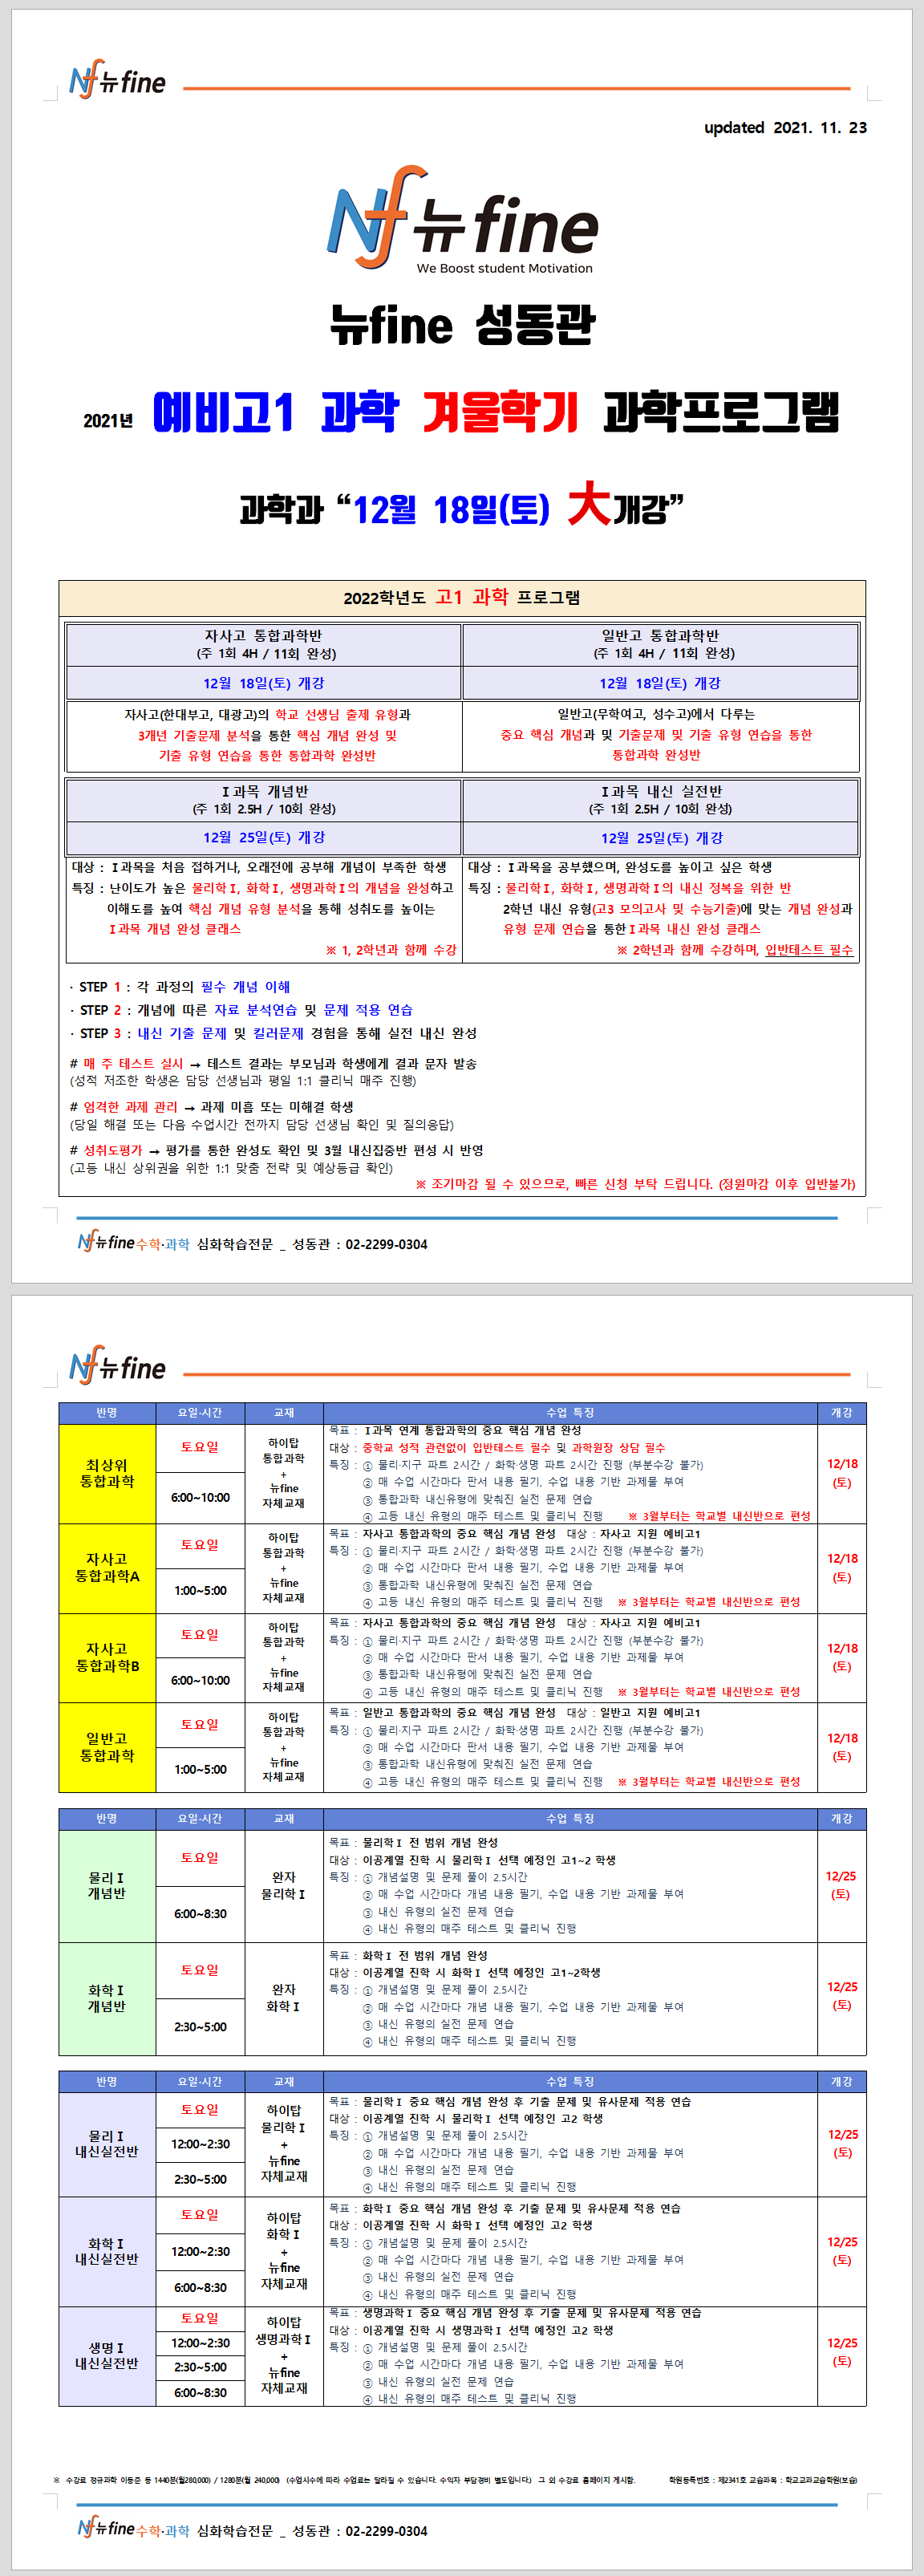Select the red '大' character before 개강
The height and width of the screenshot is (2576, 924).
click(589, 503)
